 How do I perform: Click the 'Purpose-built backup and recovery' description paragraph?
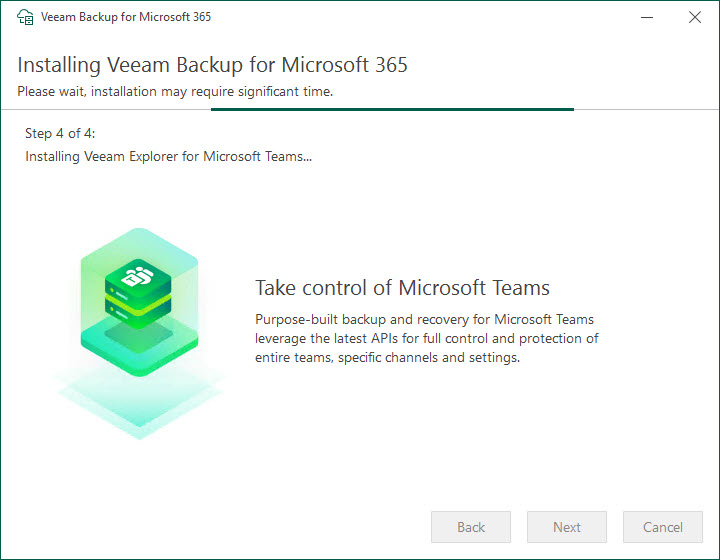[427, 338]
